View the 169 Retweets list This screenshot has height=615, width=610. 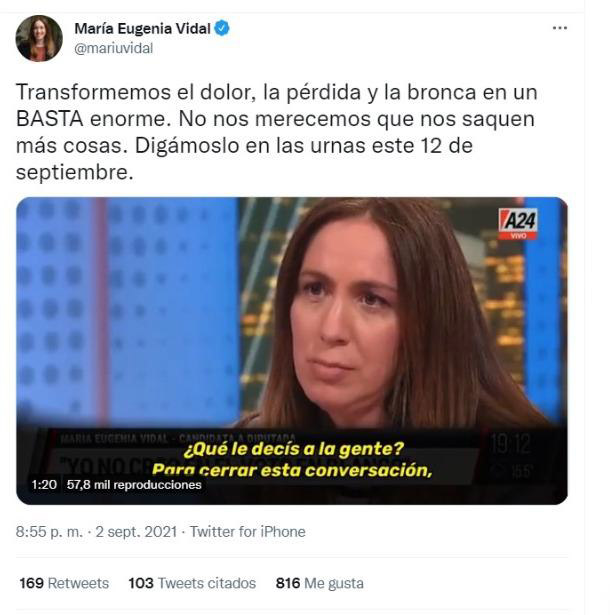(64, 583)
